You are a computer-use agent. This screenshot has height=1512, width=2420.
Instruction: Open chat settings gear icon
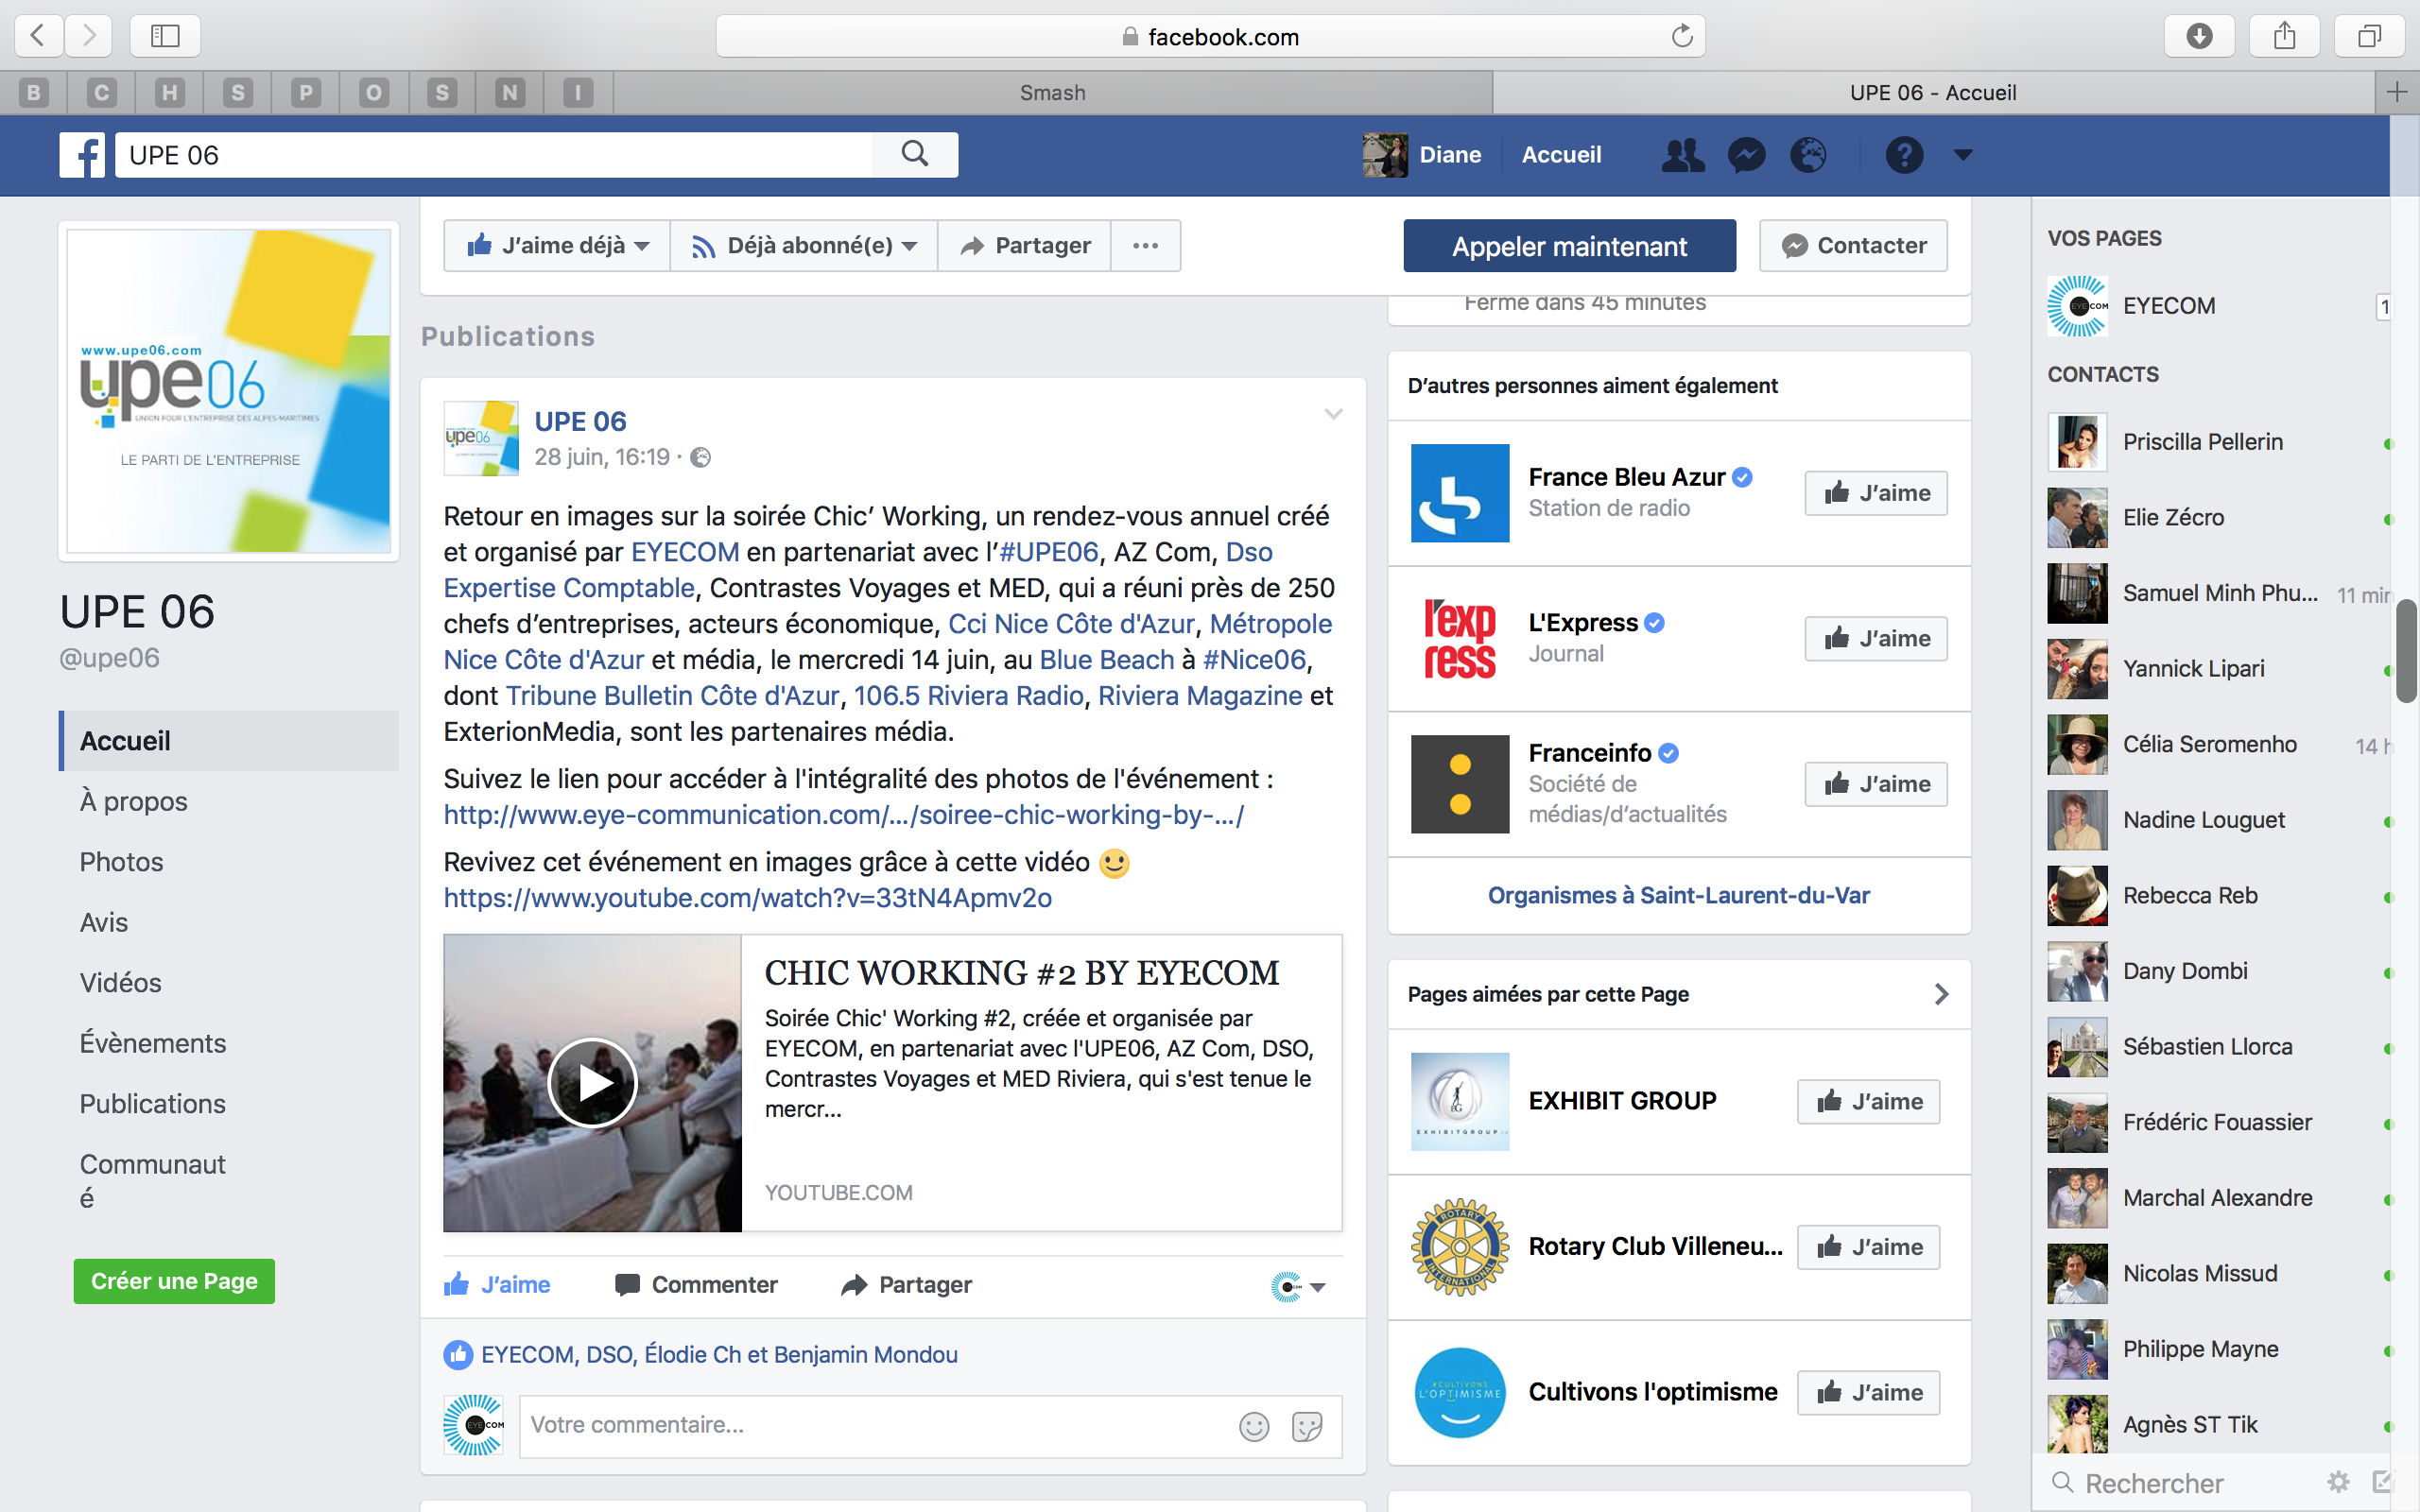click(x=2338, y=1482)
